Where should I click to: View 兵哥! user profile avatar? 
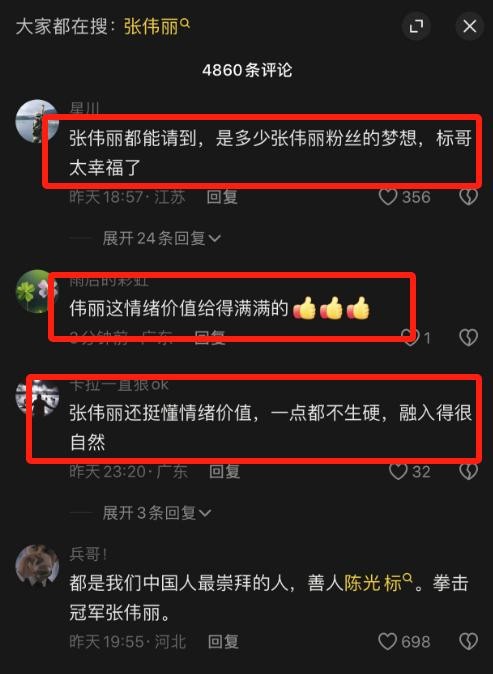(37, 566)
